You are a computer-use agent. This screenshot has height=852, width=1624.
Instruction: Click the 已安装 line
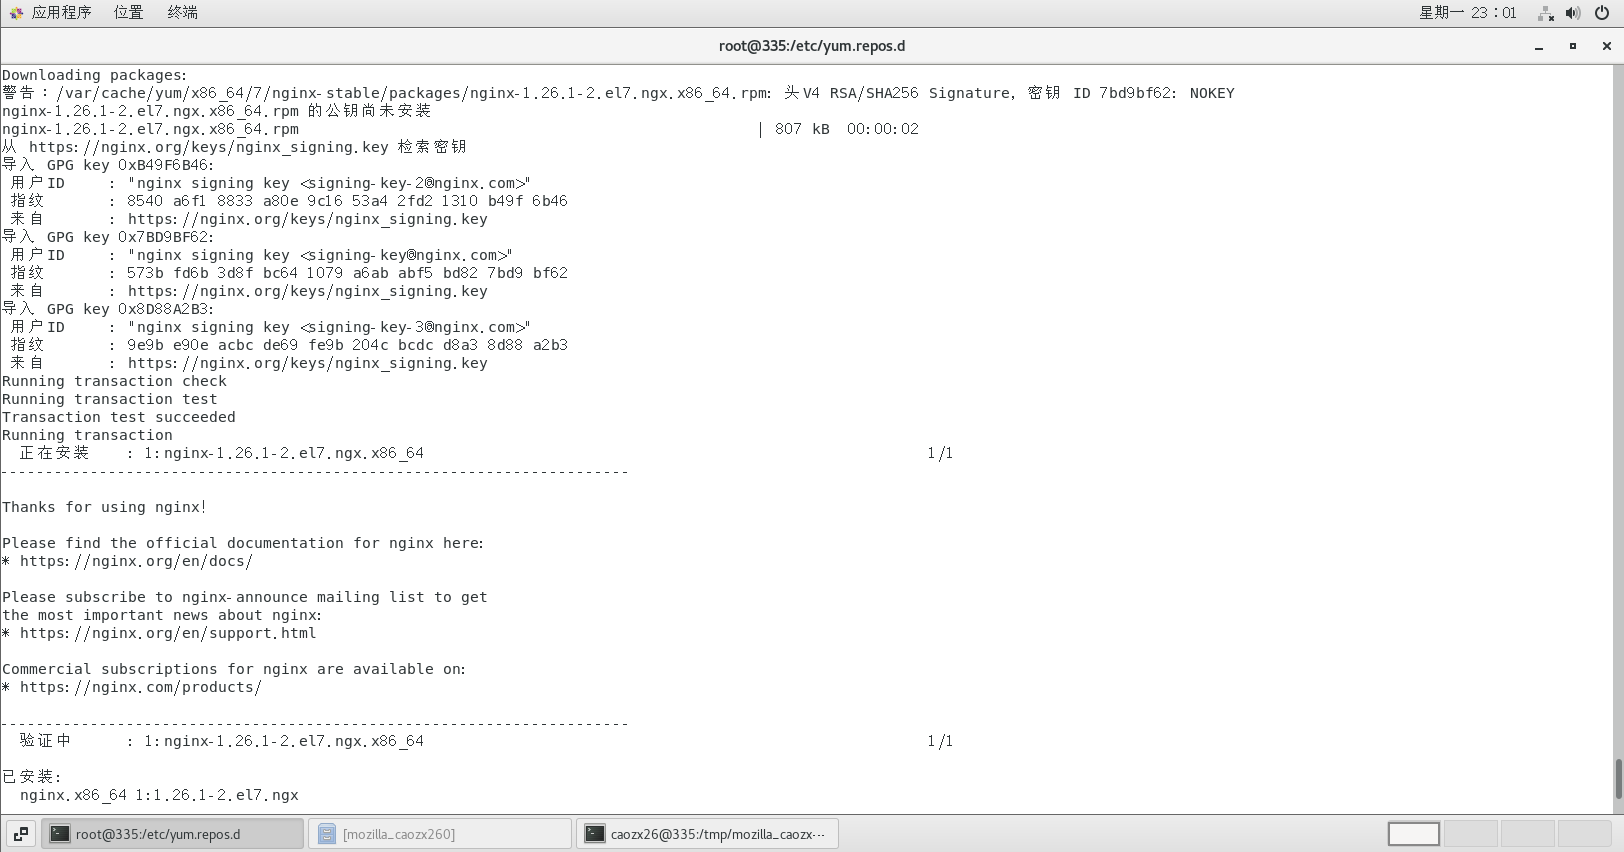click(31, 777)
